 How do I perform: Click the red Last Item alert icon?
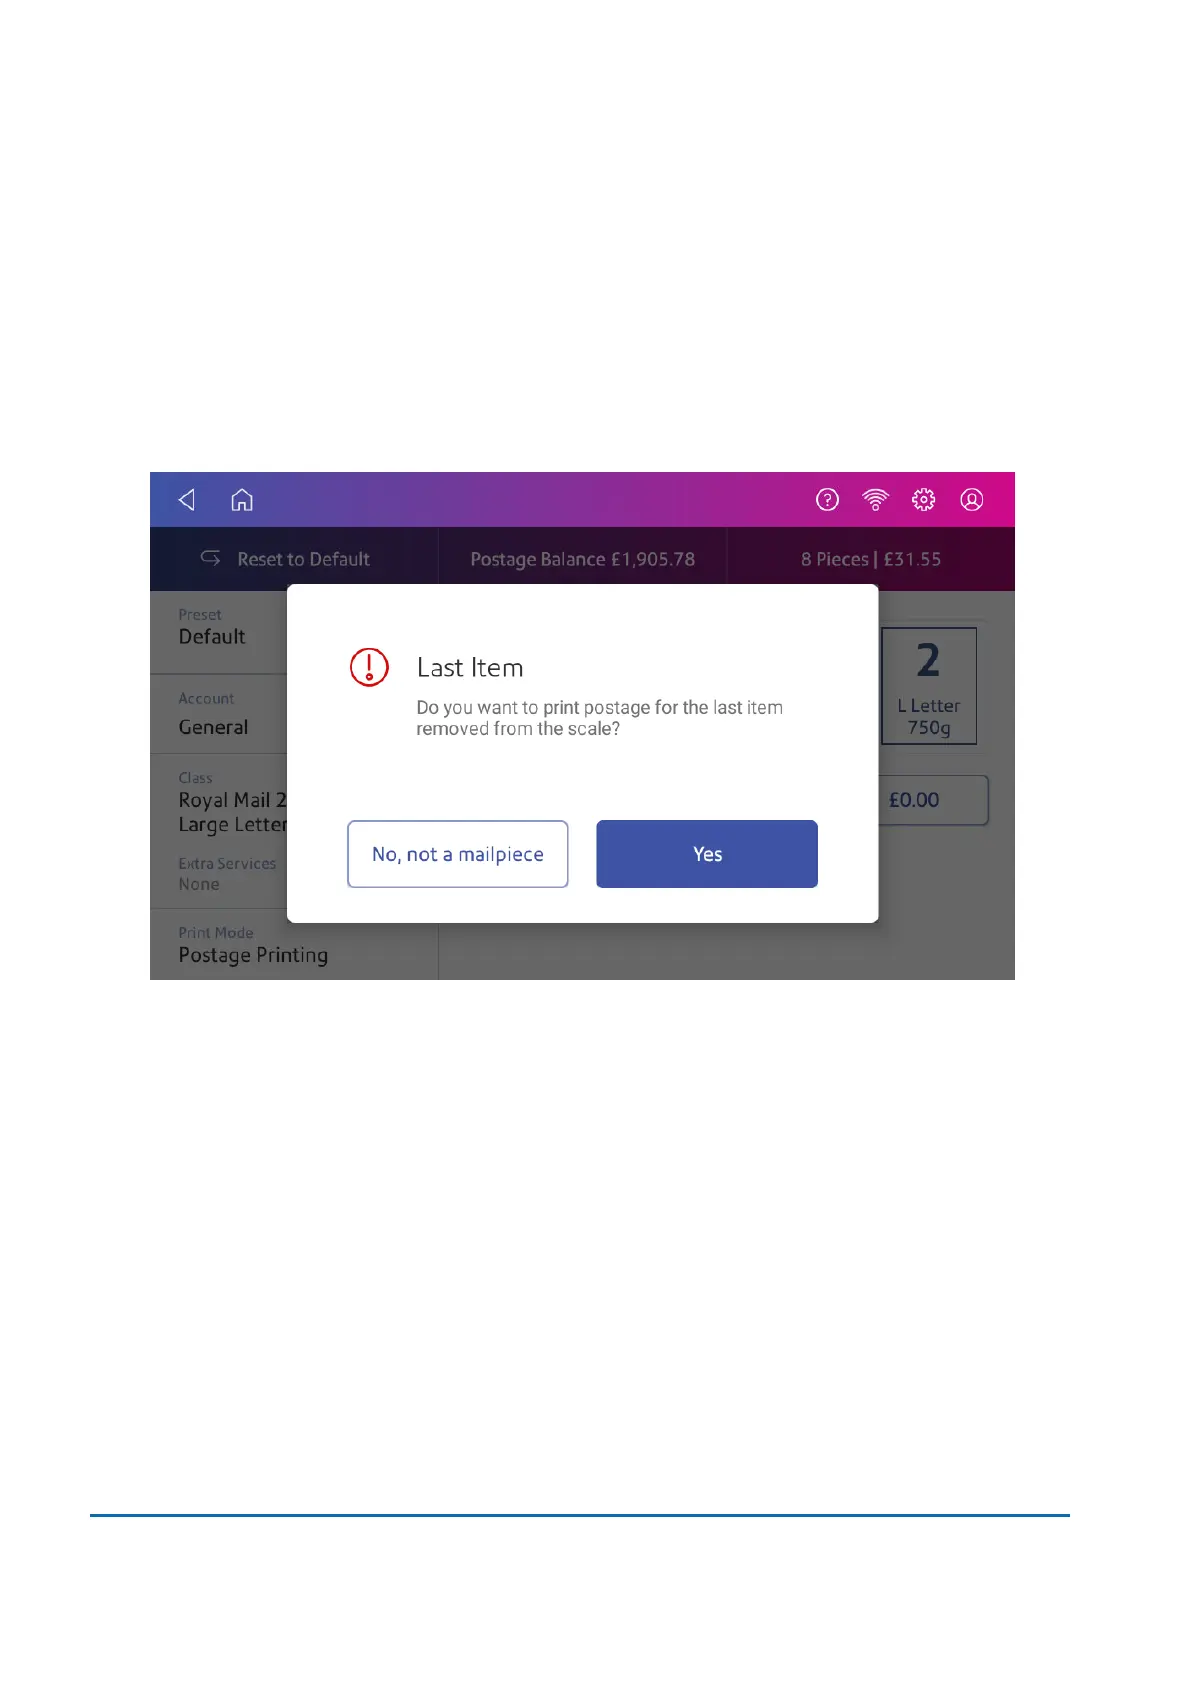coord(369,667)
